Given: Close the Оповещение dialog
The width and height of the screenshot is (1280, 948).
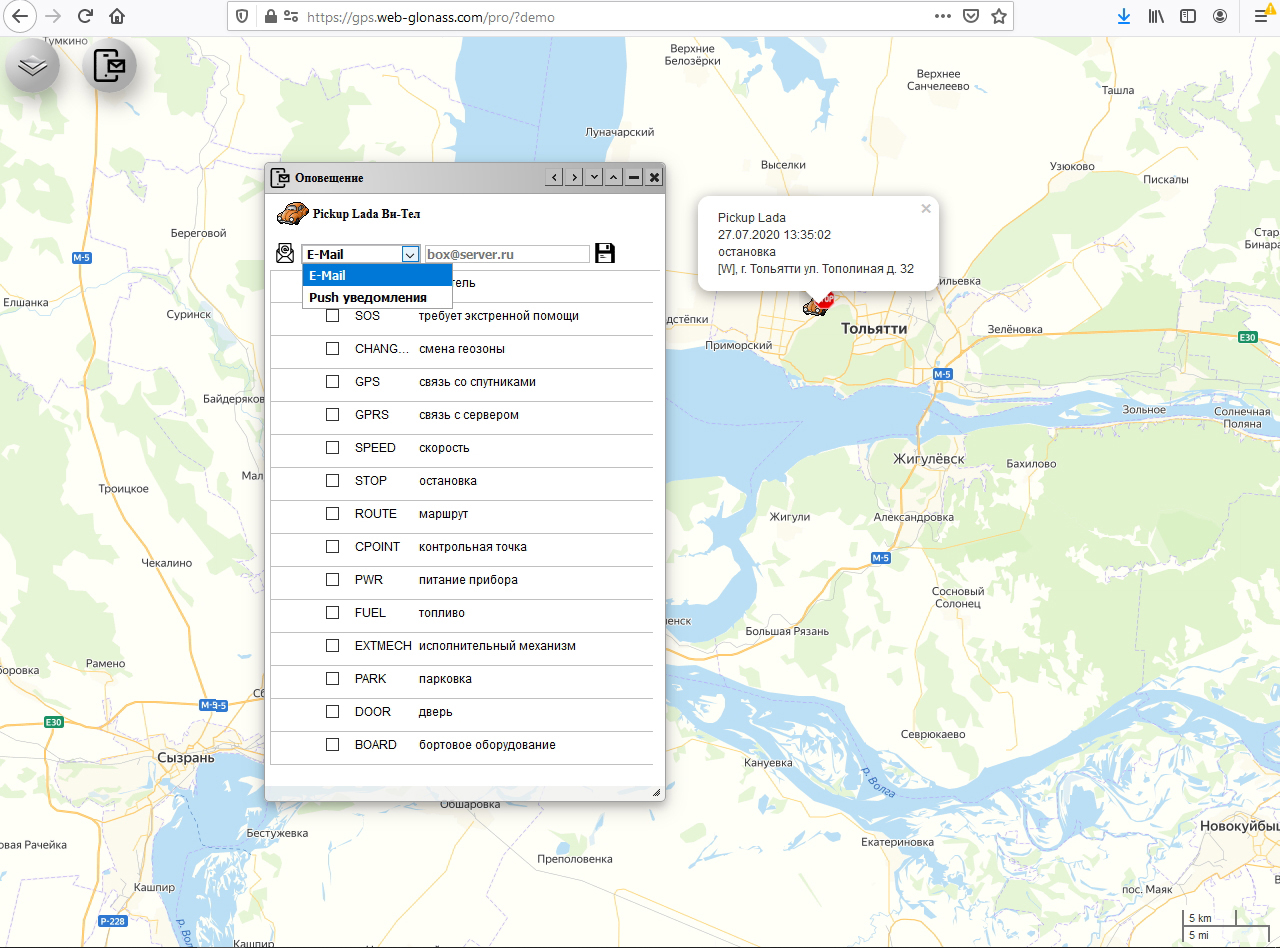Looking at the screenshot, I should [x=654, y=177].
